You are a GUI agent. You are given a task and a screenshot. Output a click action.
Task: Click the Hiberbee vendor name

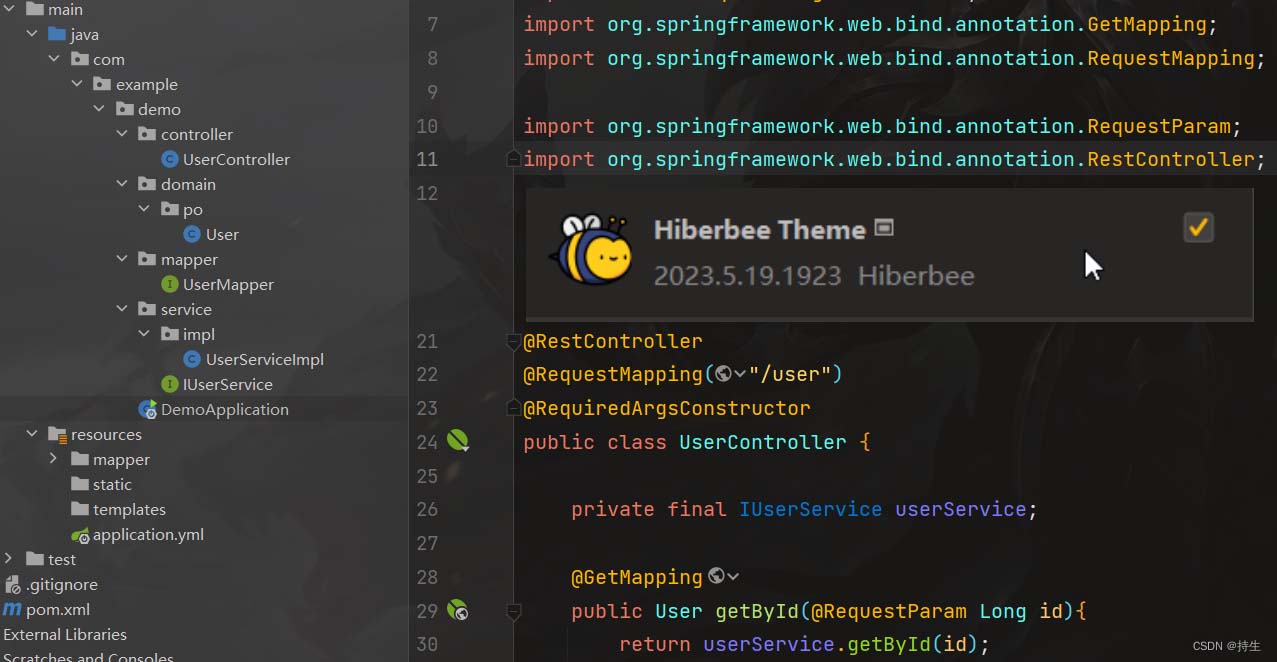coord(916,276)
